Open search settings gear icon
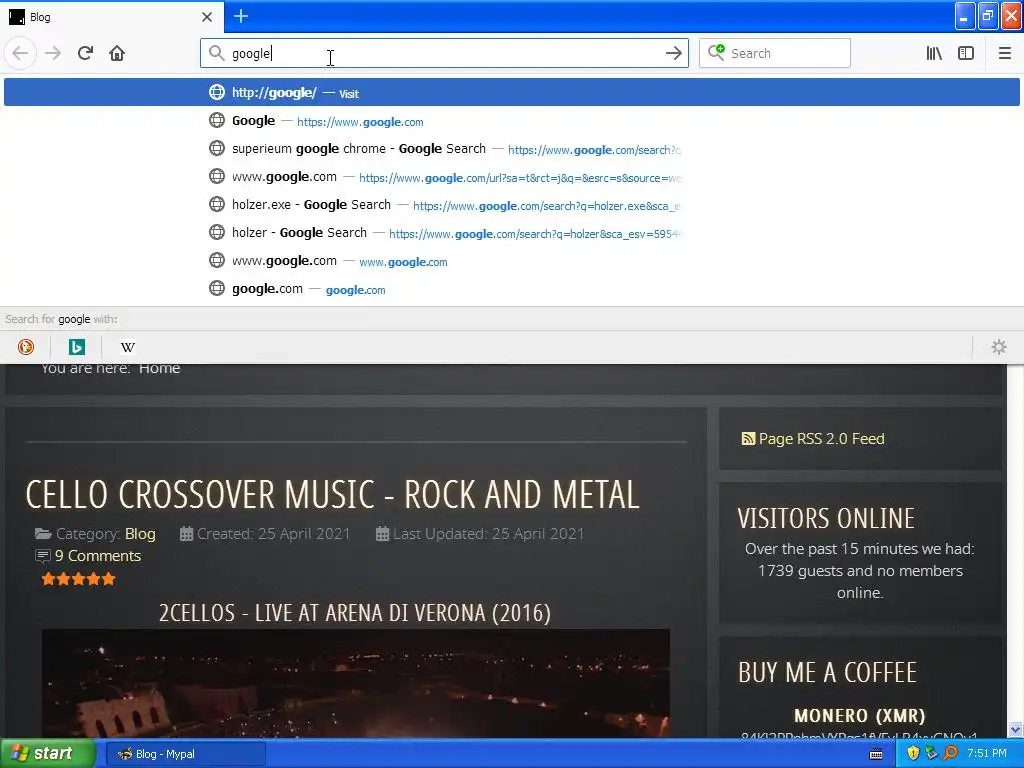The image size is (1024, 768). pyautogui.click(x=999, y=347)
